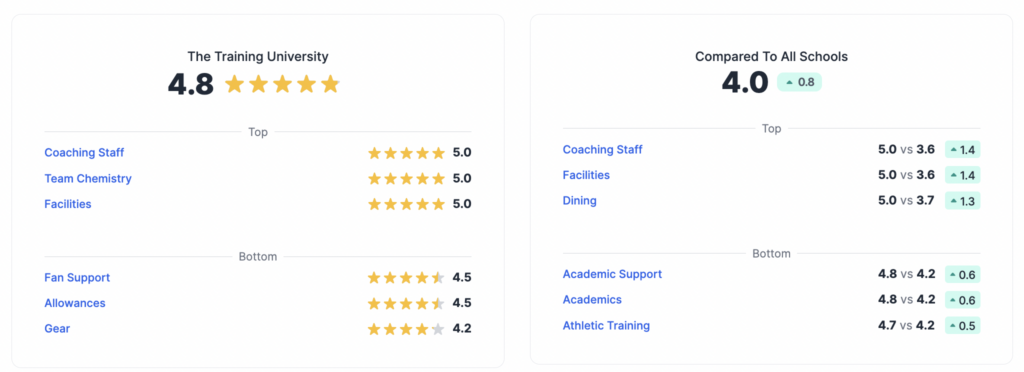Image resolution: width=1024 pixels, height=372 pixels.
Task: Click the 4.8 overall star rating icons
Action: pyautogui.click(x=282, y=84)
